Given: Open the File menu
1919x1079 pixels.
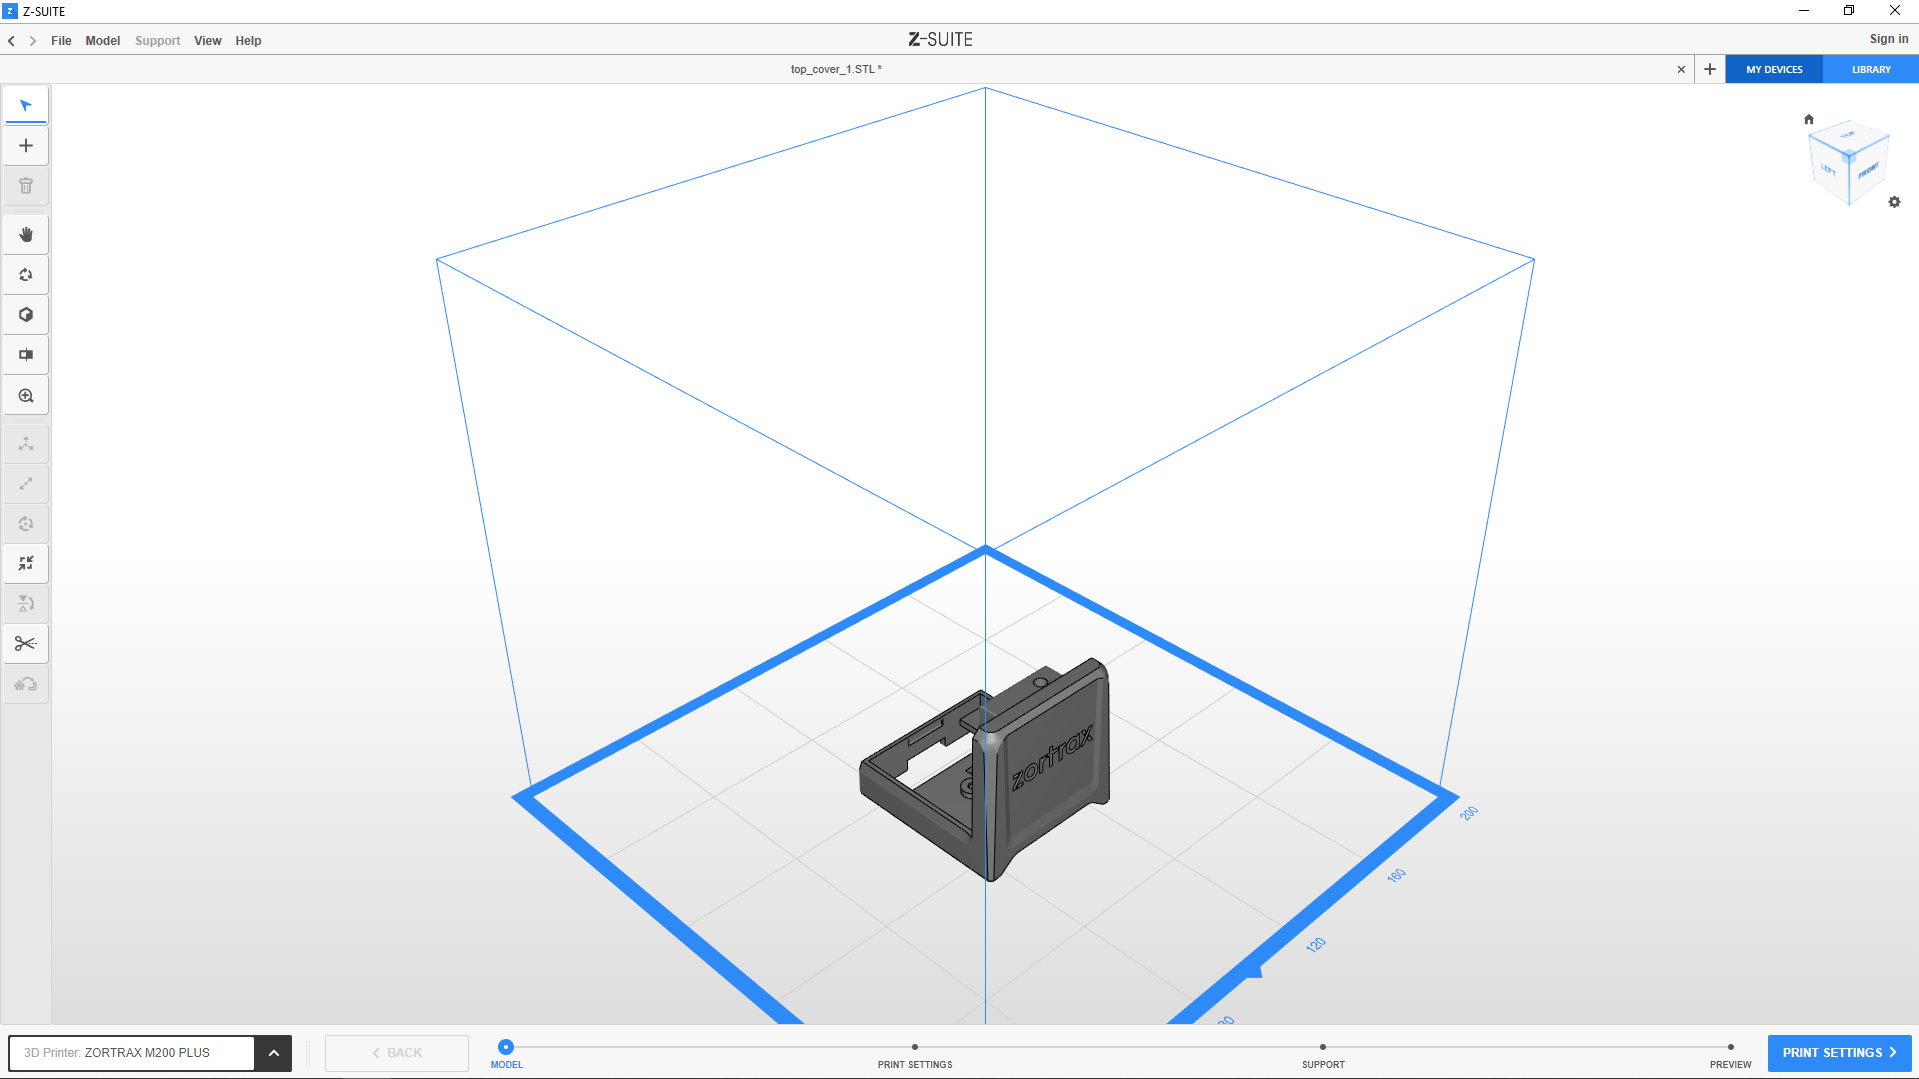Looking at the screenshot, I should click(x=61, y=41).
